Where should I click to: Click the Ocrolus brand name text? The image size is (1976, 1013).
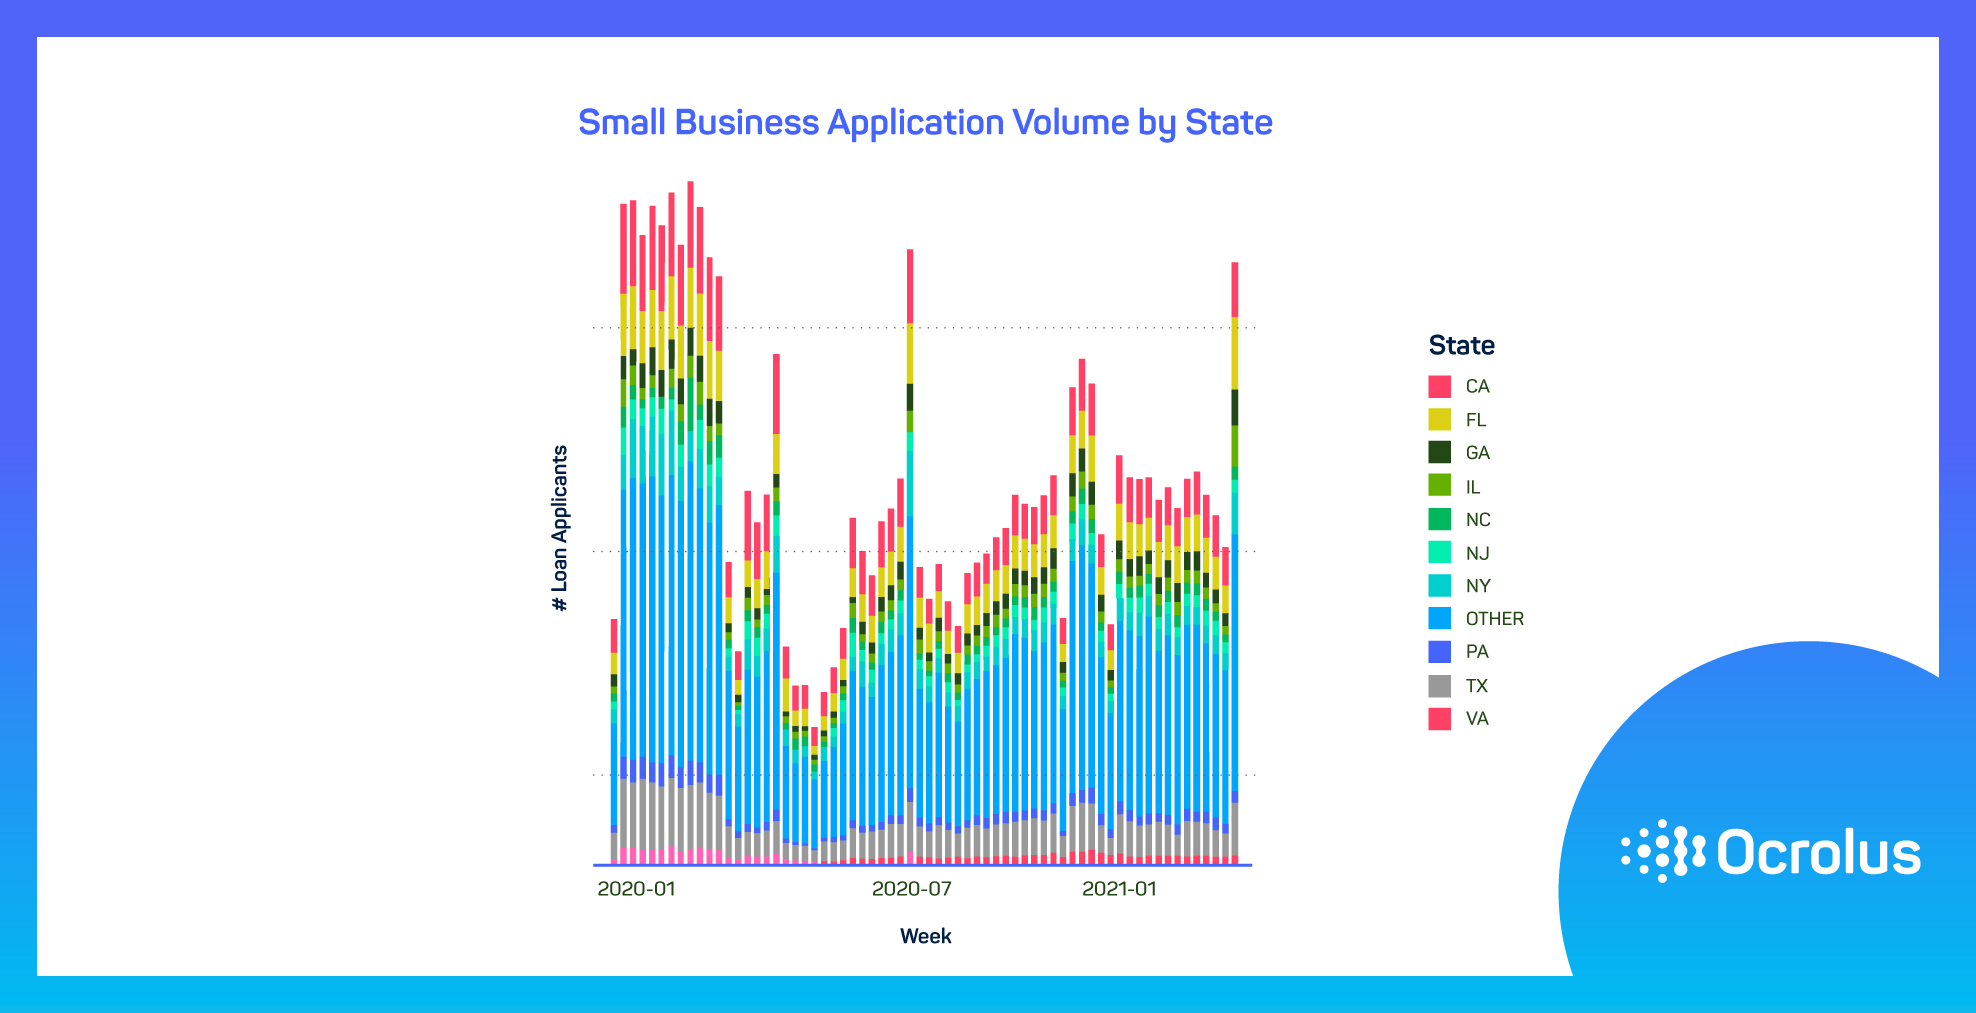coord(1819,853)
